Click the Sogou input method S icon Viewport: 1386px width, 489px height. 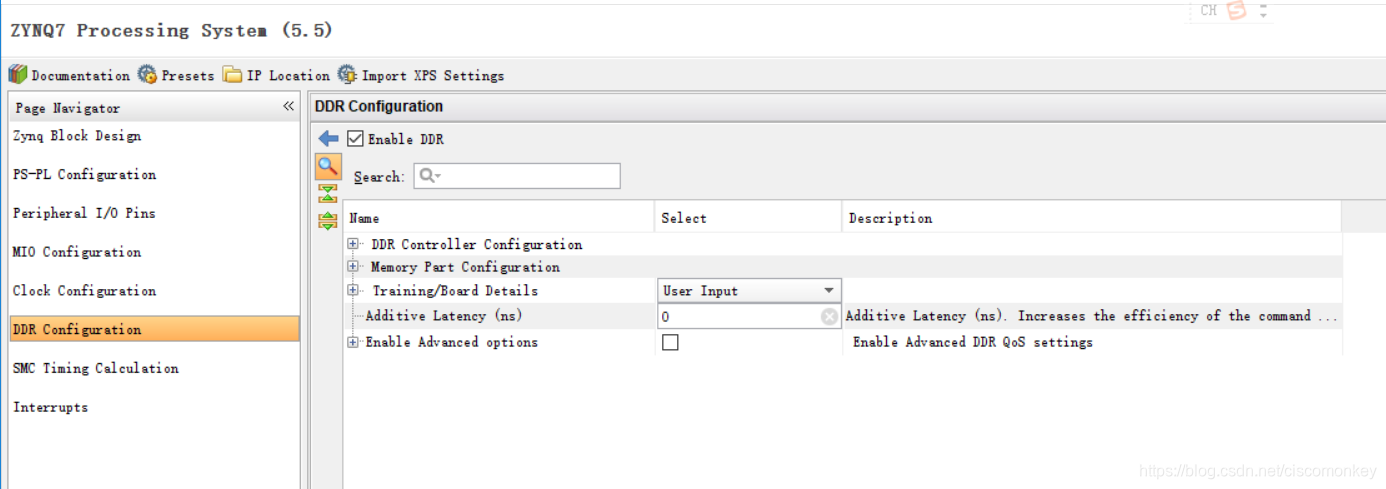tap(1237, 11)
